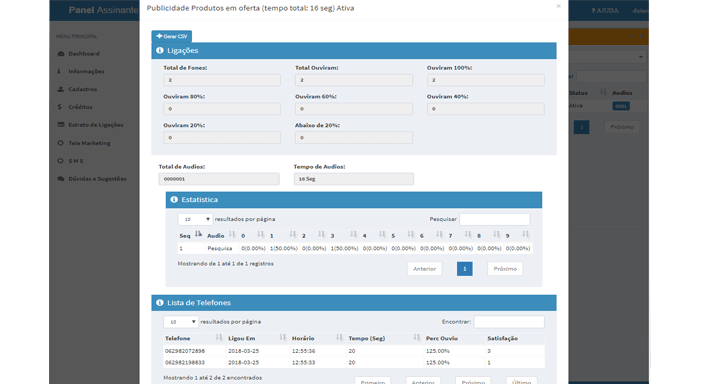Open Créditos in the sidebar
709x384 pixels.
coord(80,107)
